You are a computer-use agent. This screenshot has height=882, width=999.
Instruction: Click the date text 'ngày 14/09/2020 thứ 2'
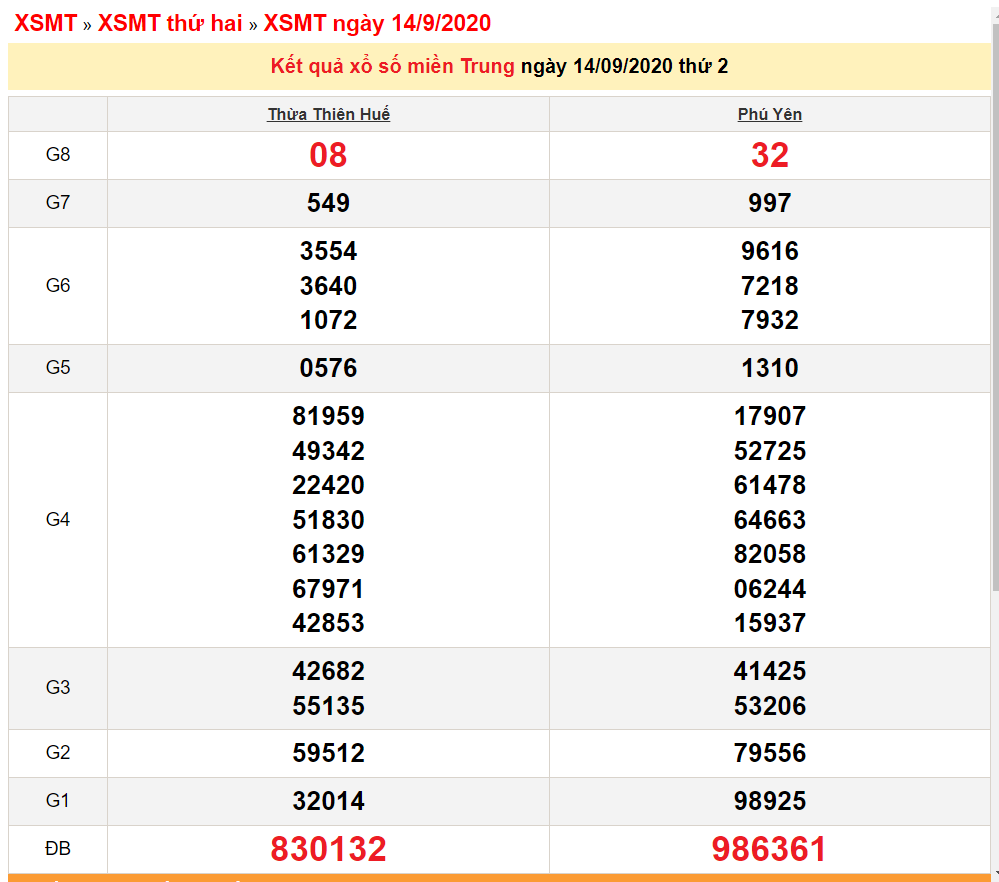(624, 67)
